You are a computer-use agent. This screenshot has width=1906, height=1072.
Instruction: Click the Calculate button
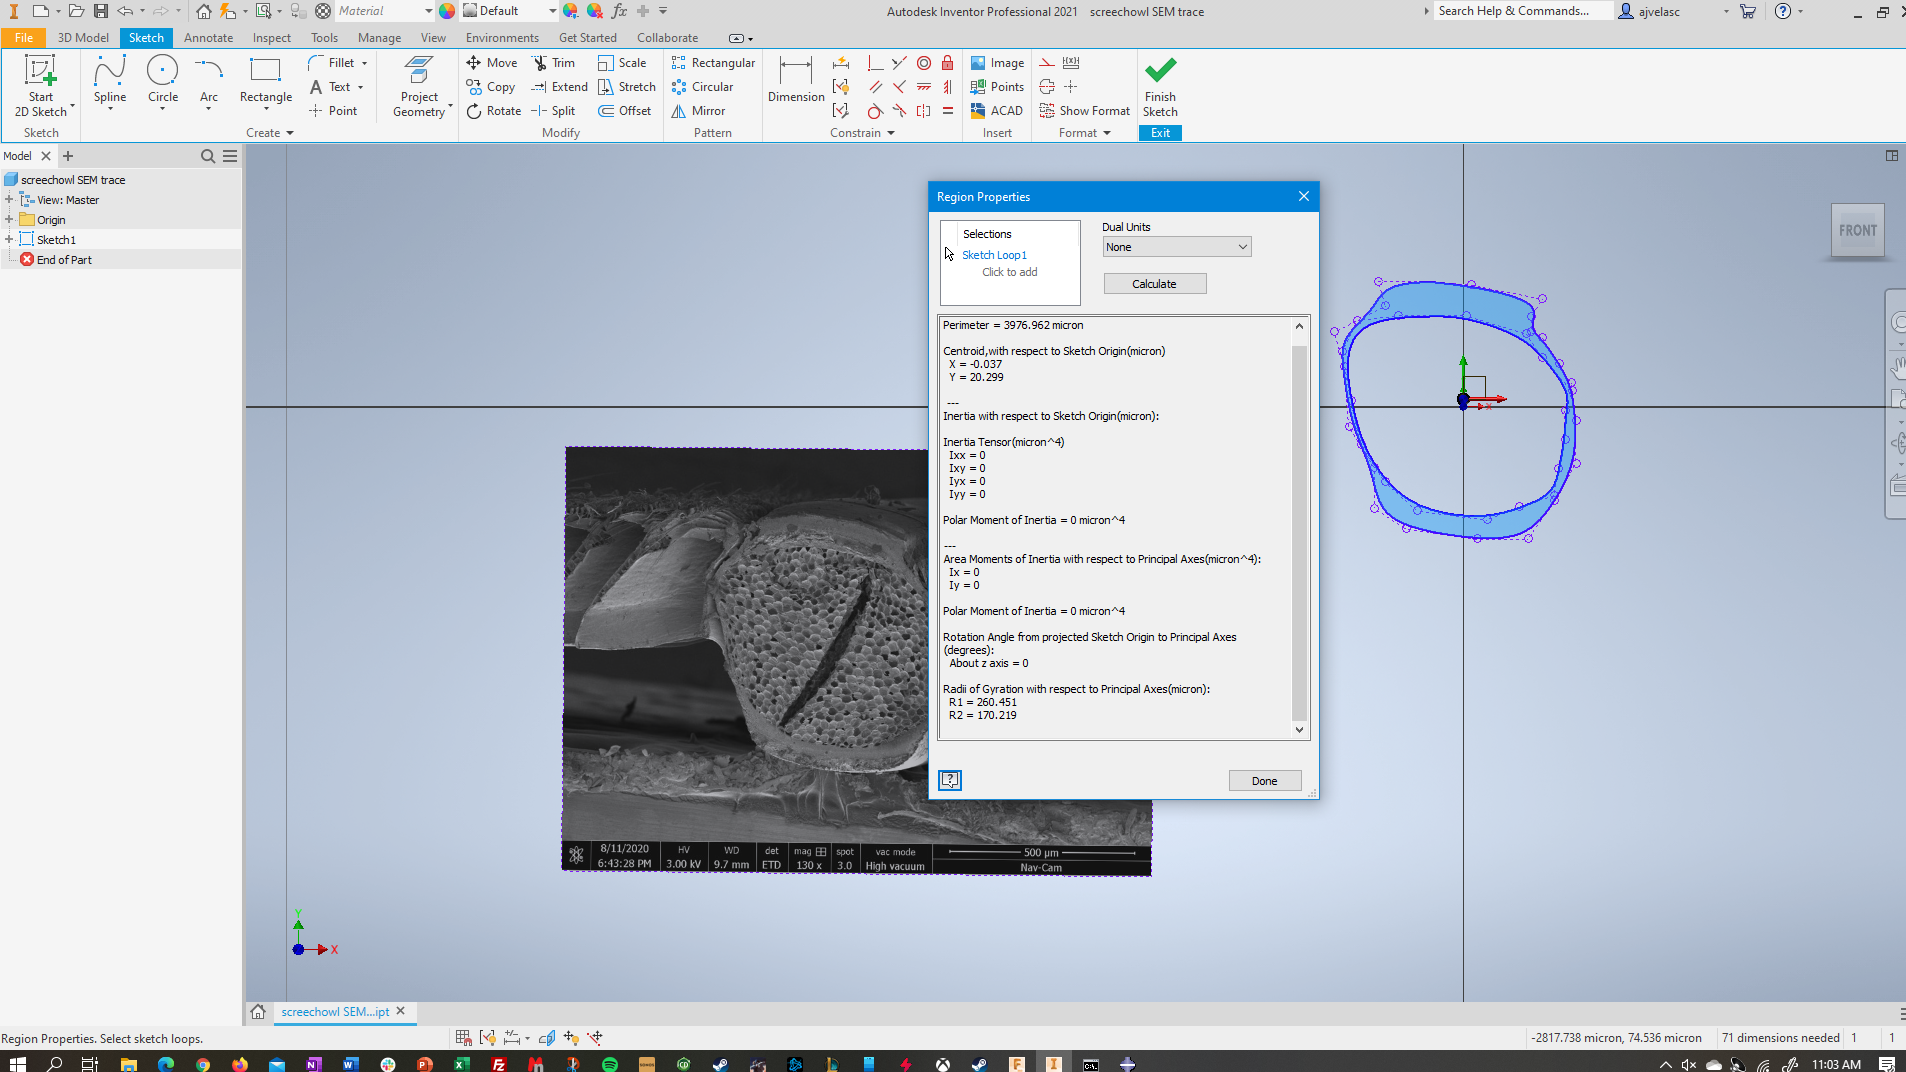pos(1155,284)
